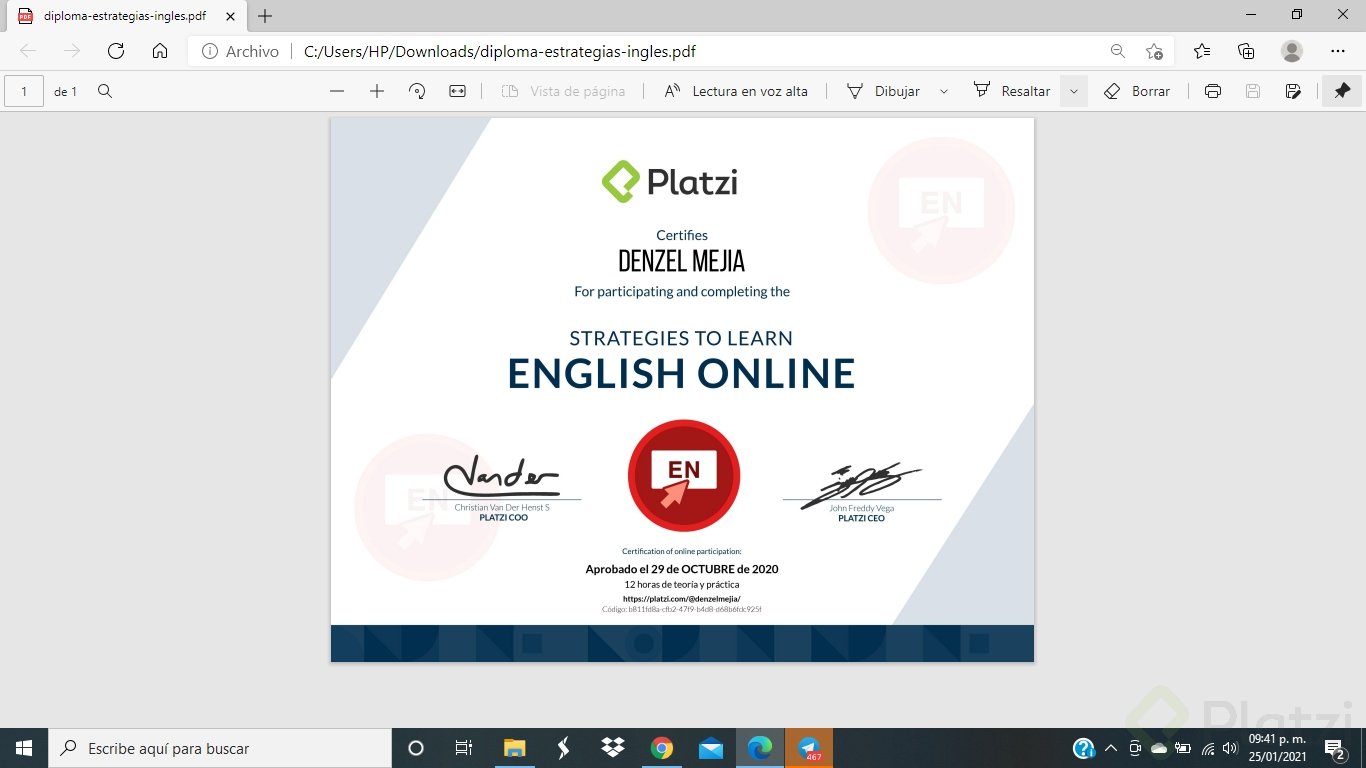Zoom out the PDF
This screenshot has width=1366, height=768.
[337, 91]
